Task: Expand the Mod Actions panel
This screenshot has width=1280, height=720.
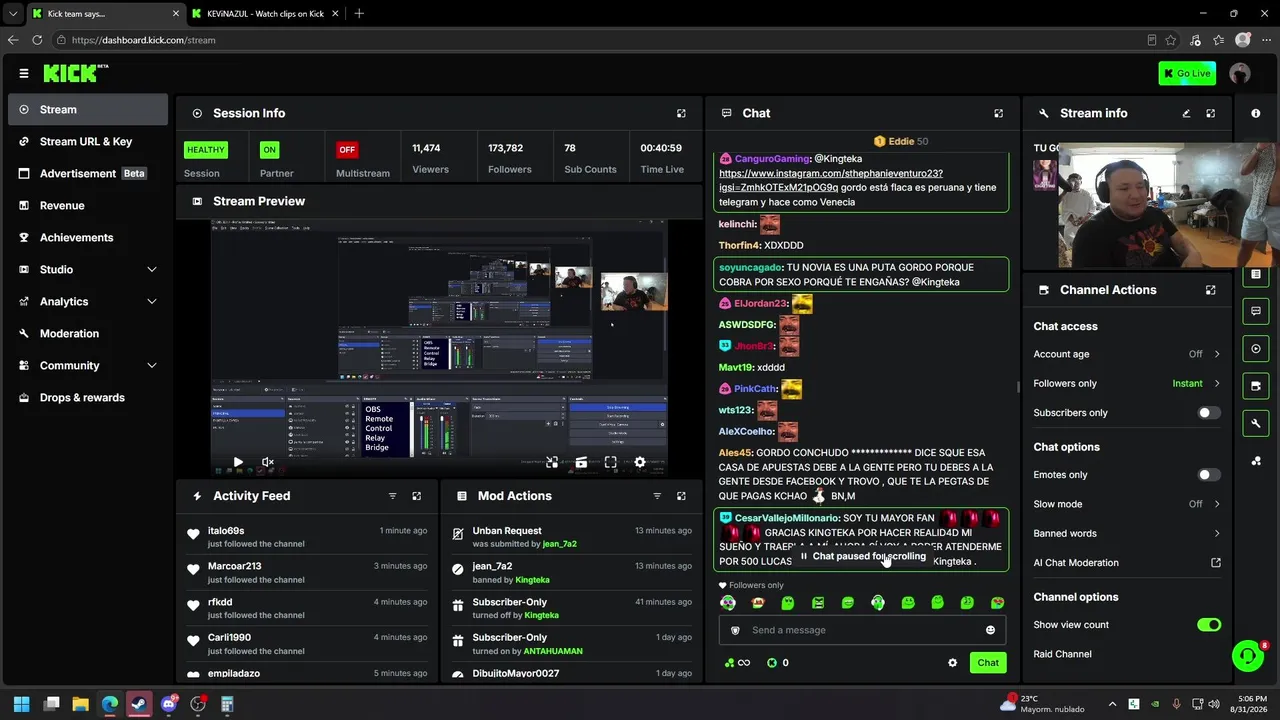Action: point(681,496)
